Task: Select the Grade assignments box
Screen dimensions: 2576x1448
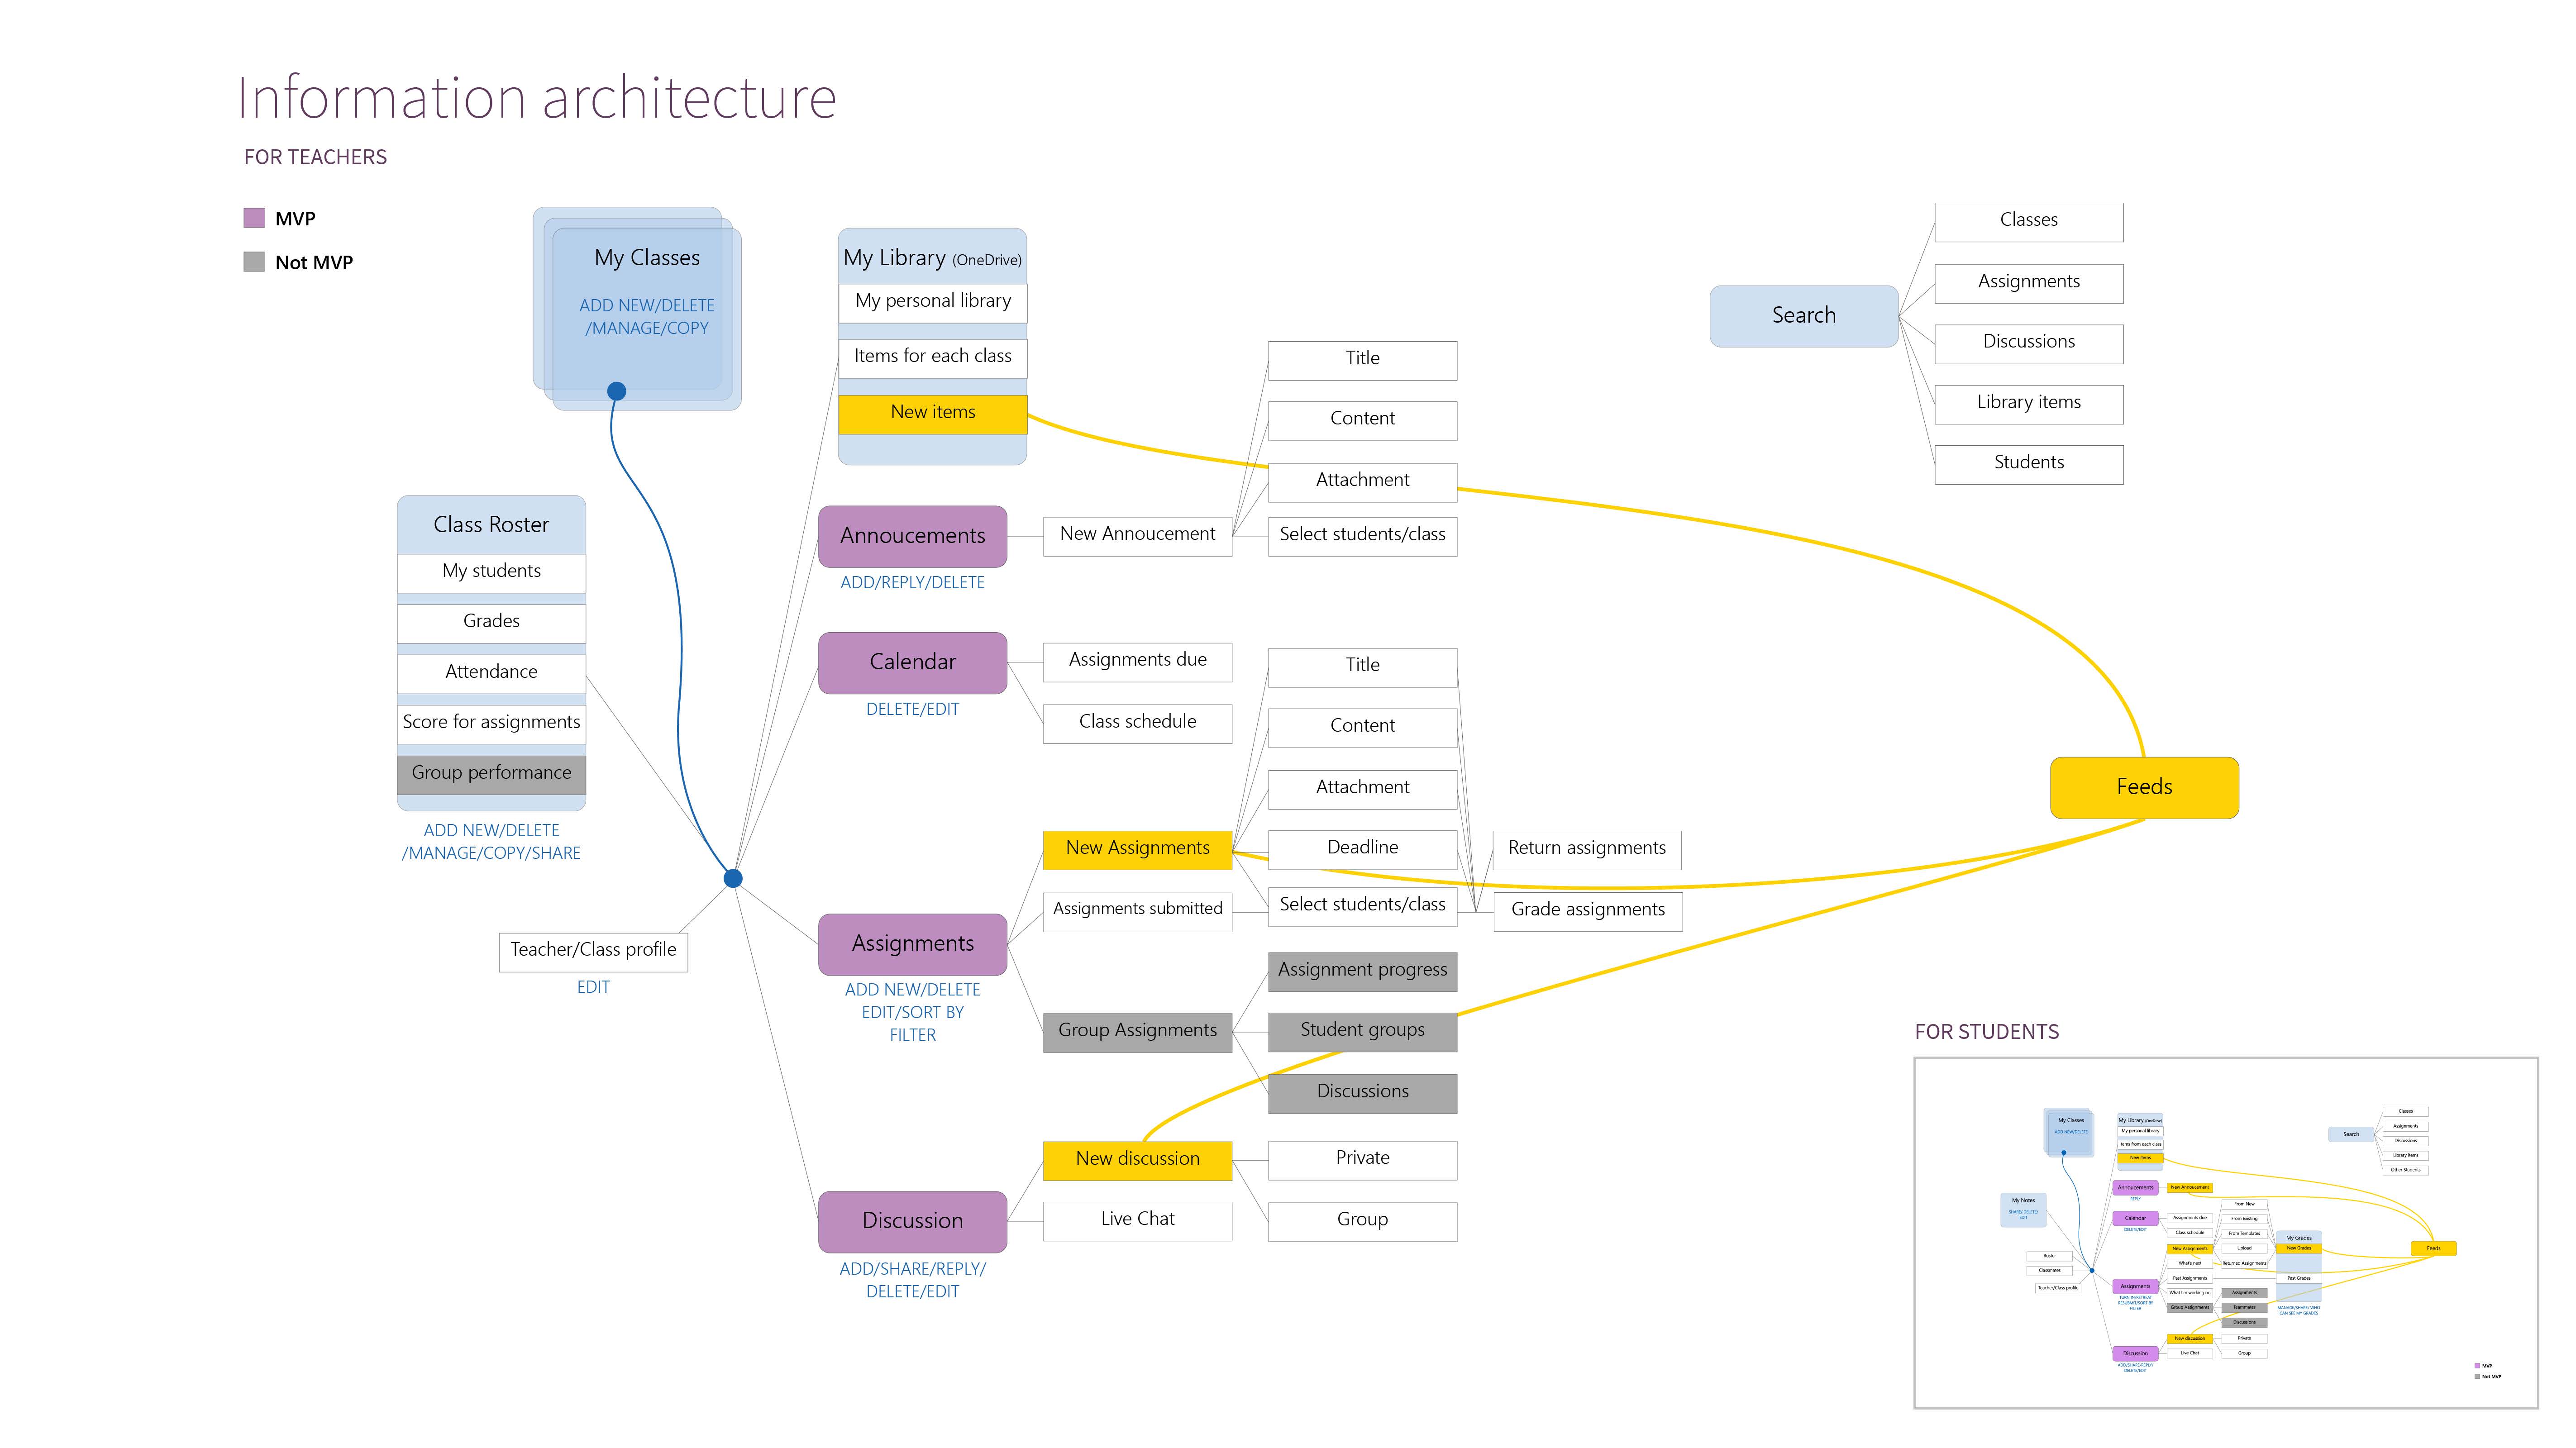Action: (1588, 911)
